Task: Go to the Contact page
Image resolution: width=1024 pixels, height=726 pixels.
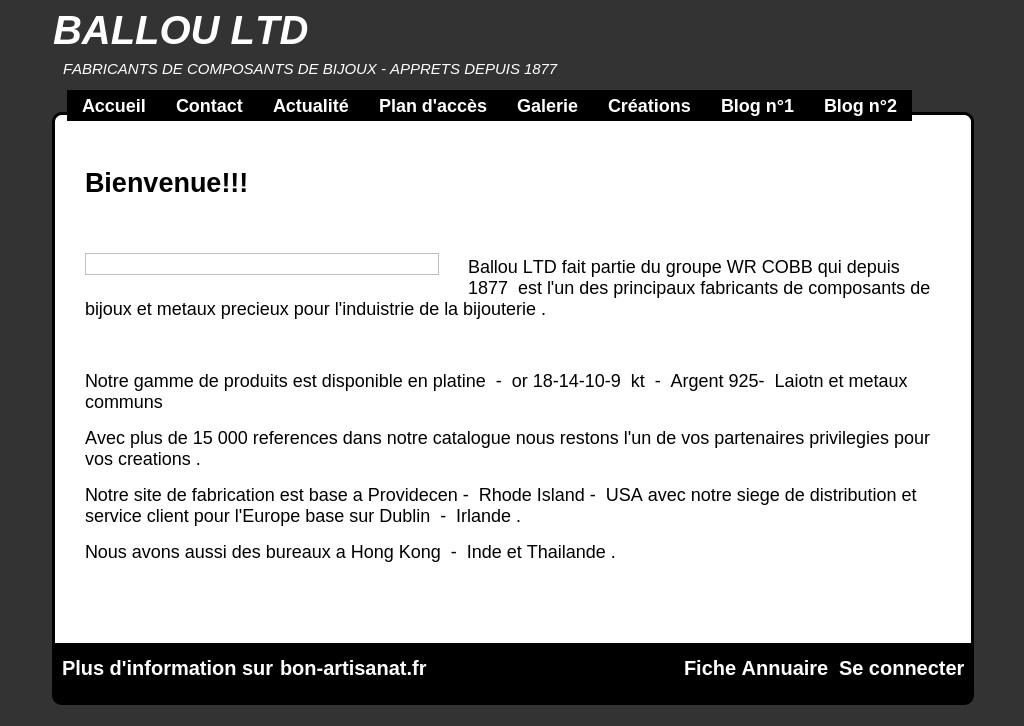Action: coord(209,106)
